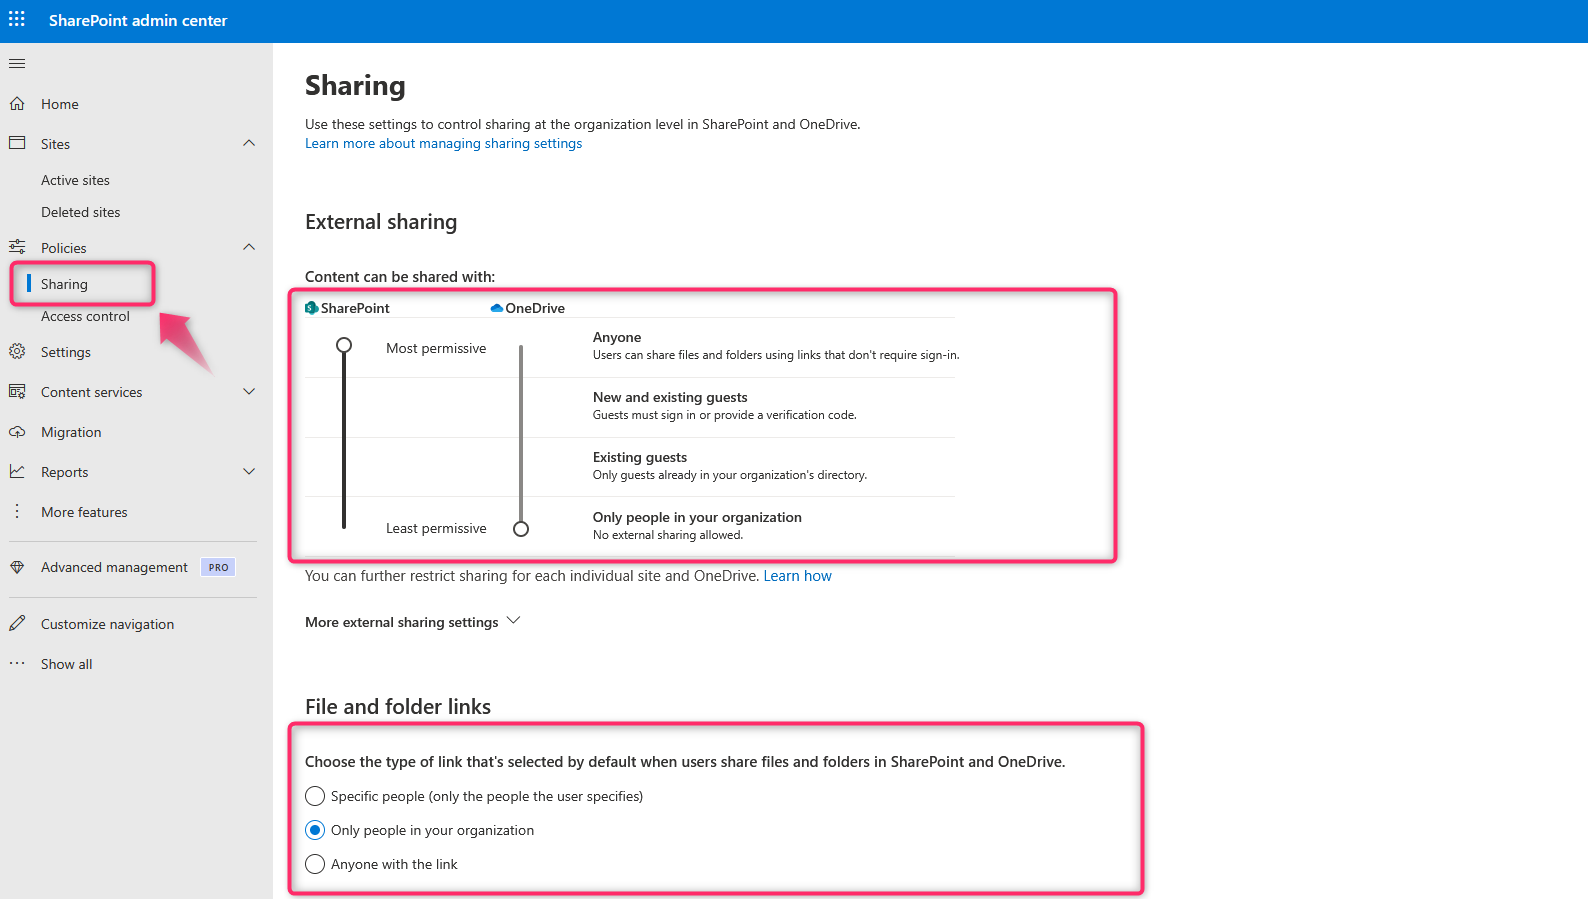Image resolution: width=1588 pixels, height=899 pixels.
Task: Open Advanced management page
Action: pyautogui.click(x=114, y=567)
